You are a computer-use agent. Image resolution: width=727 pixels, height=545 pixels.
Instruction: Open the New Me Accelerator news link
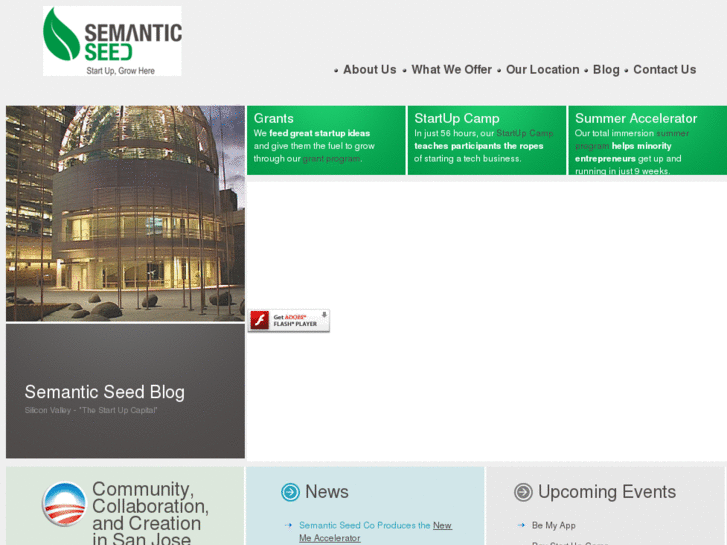[x=440, y=526]
